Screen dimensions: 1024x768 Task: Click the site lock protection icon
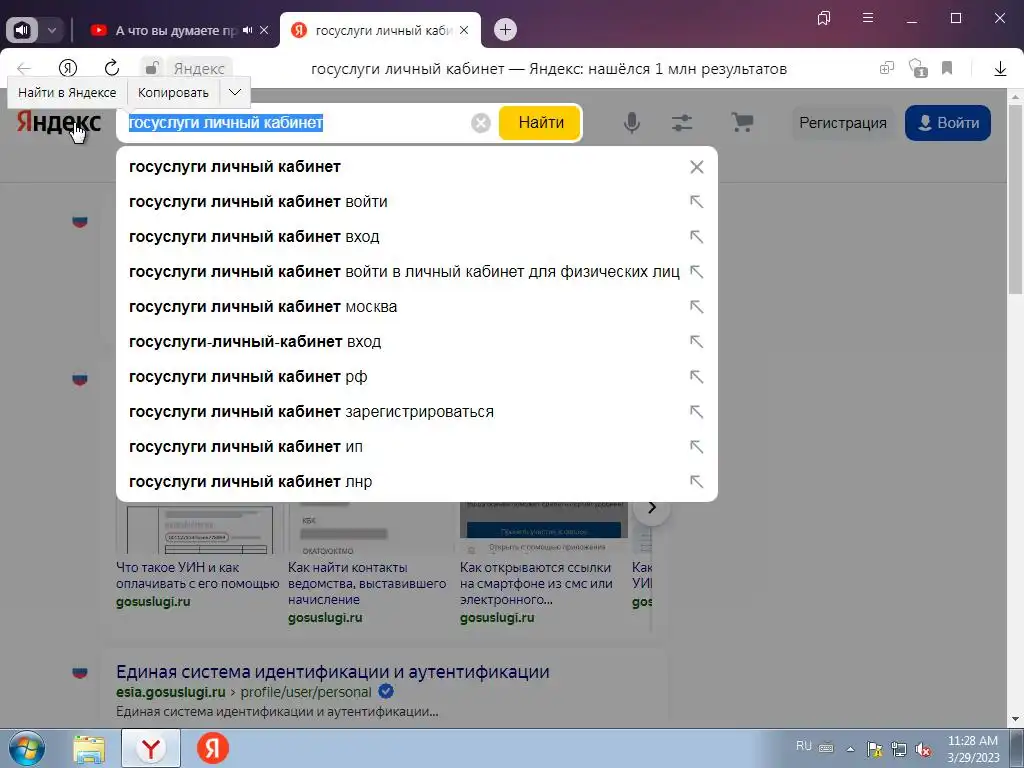152,68
